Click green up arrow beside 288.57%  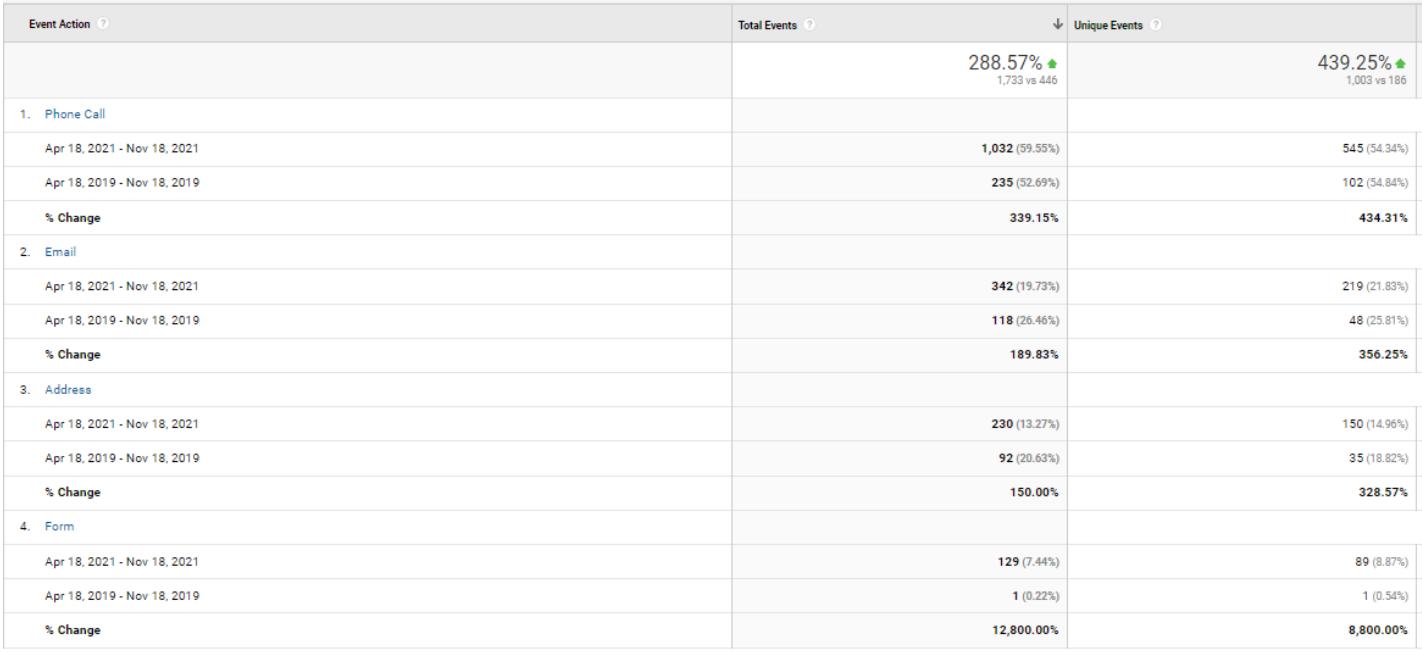(x=1054, y=64)
